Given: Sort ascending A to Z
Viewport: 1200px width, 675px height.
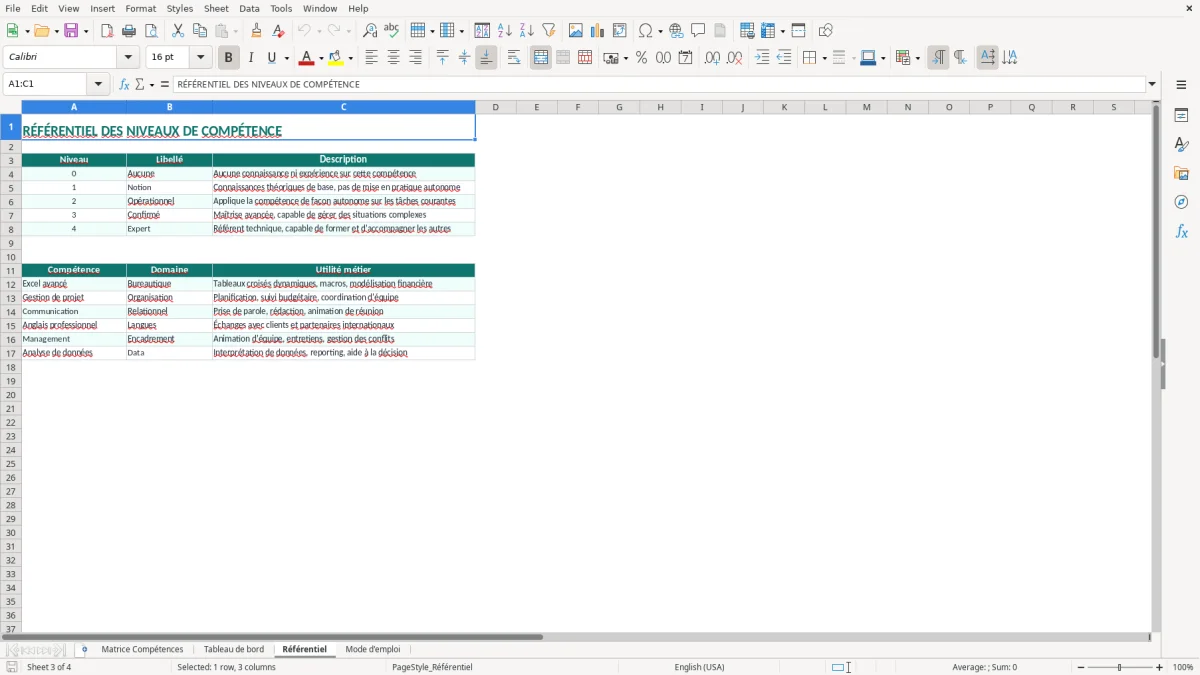Looking at the screenshot, I should tap(505, 31).
